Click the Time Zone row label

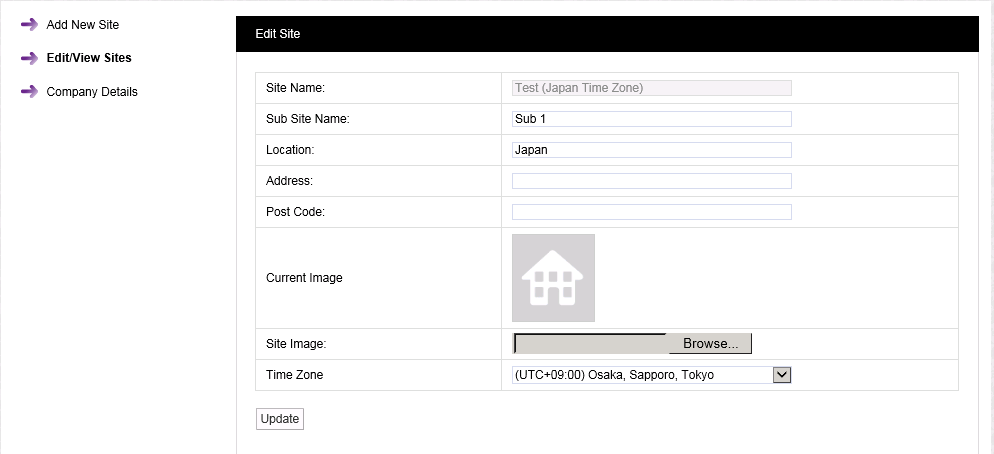pyautogui.click(x=294, y=375)
